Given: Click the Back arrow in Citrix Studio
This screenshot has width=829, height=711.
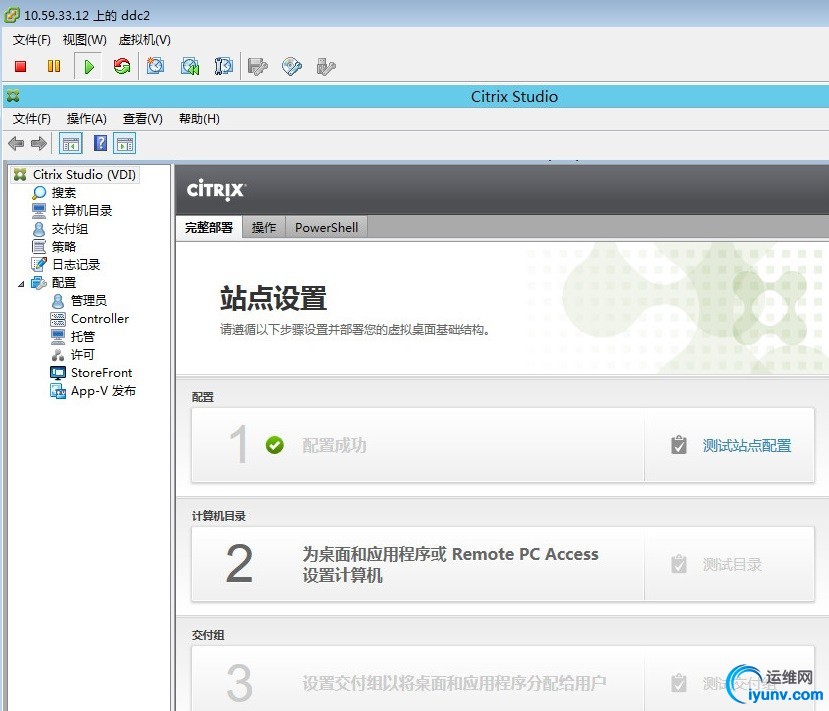Looking at the screenshot, I should click(16, 143).
